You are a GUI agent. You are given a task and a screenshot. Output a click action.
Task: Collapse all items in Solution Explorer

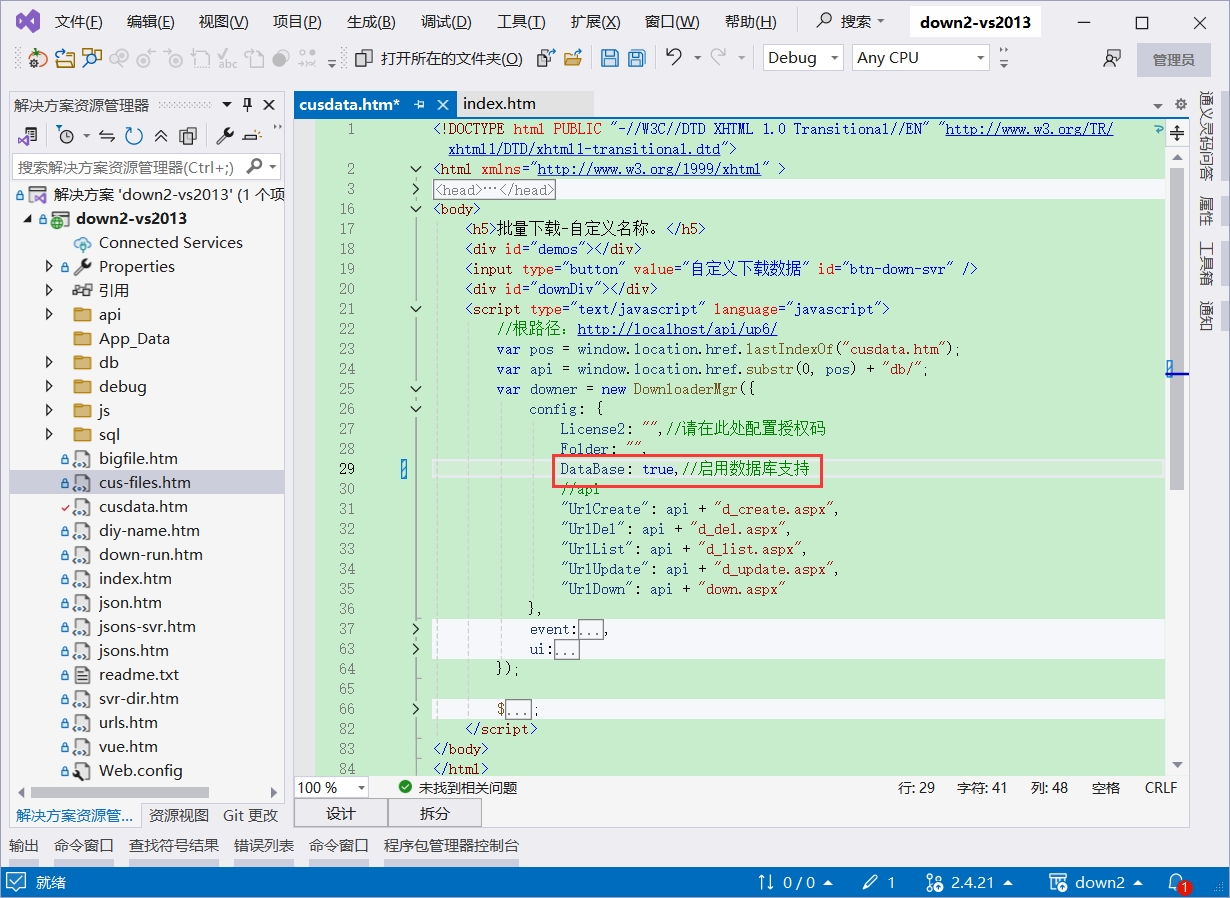click(161, 136)
